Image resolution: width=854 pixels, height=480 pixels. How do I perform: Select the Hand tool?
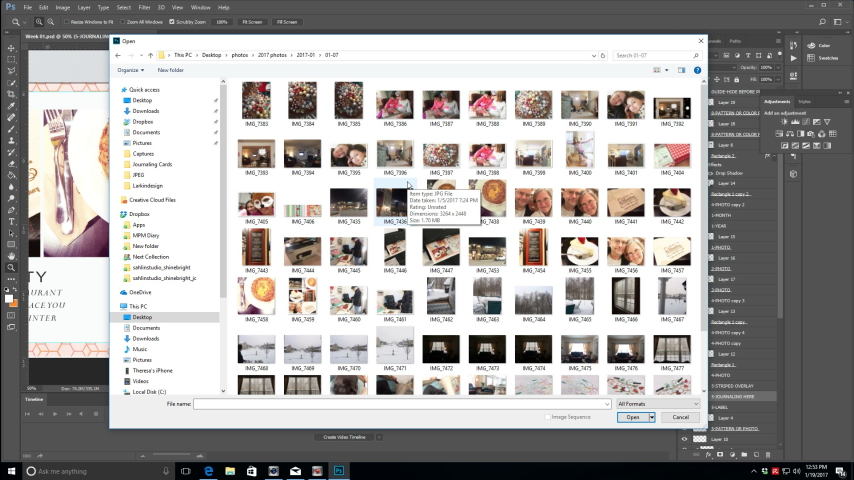11,256
